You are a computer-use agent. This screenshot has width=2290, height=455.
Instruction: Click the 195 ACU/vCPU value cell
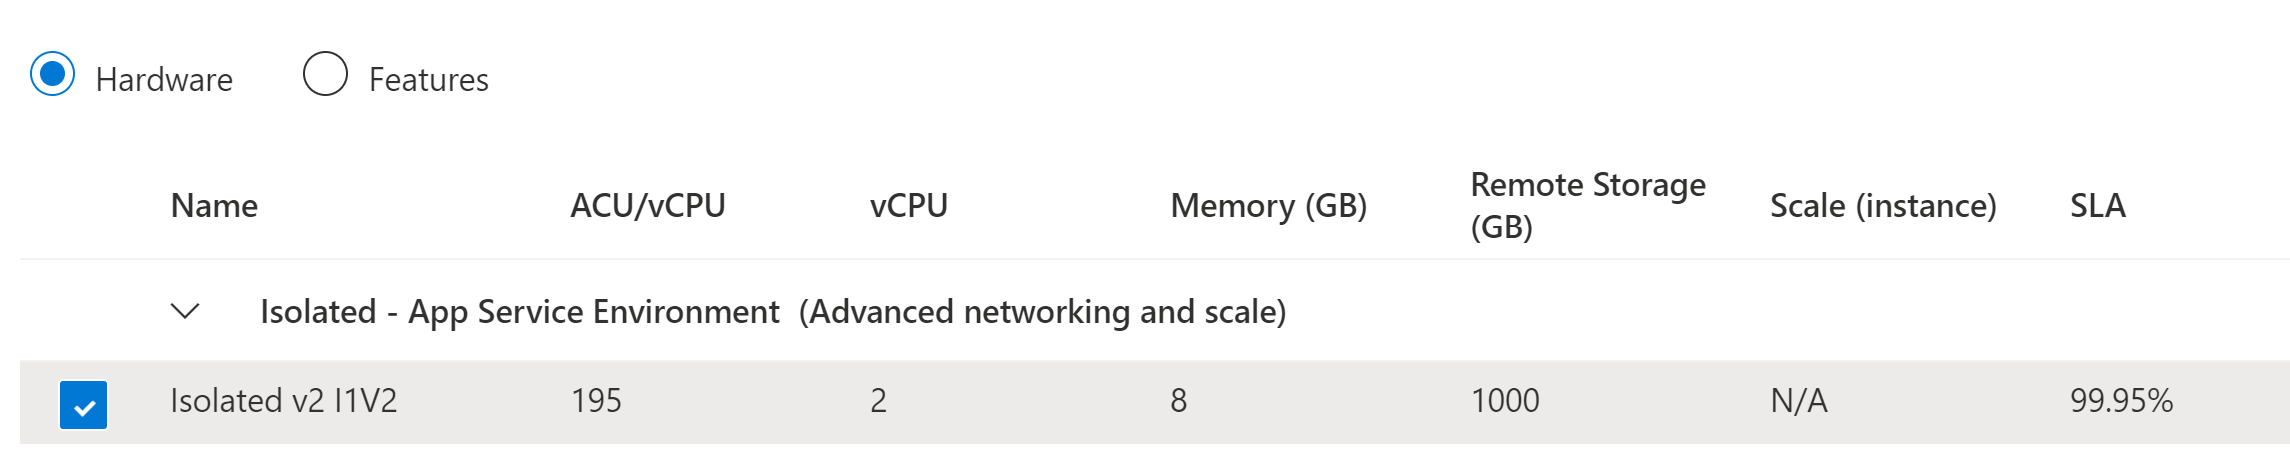click(x=596, y=401)
